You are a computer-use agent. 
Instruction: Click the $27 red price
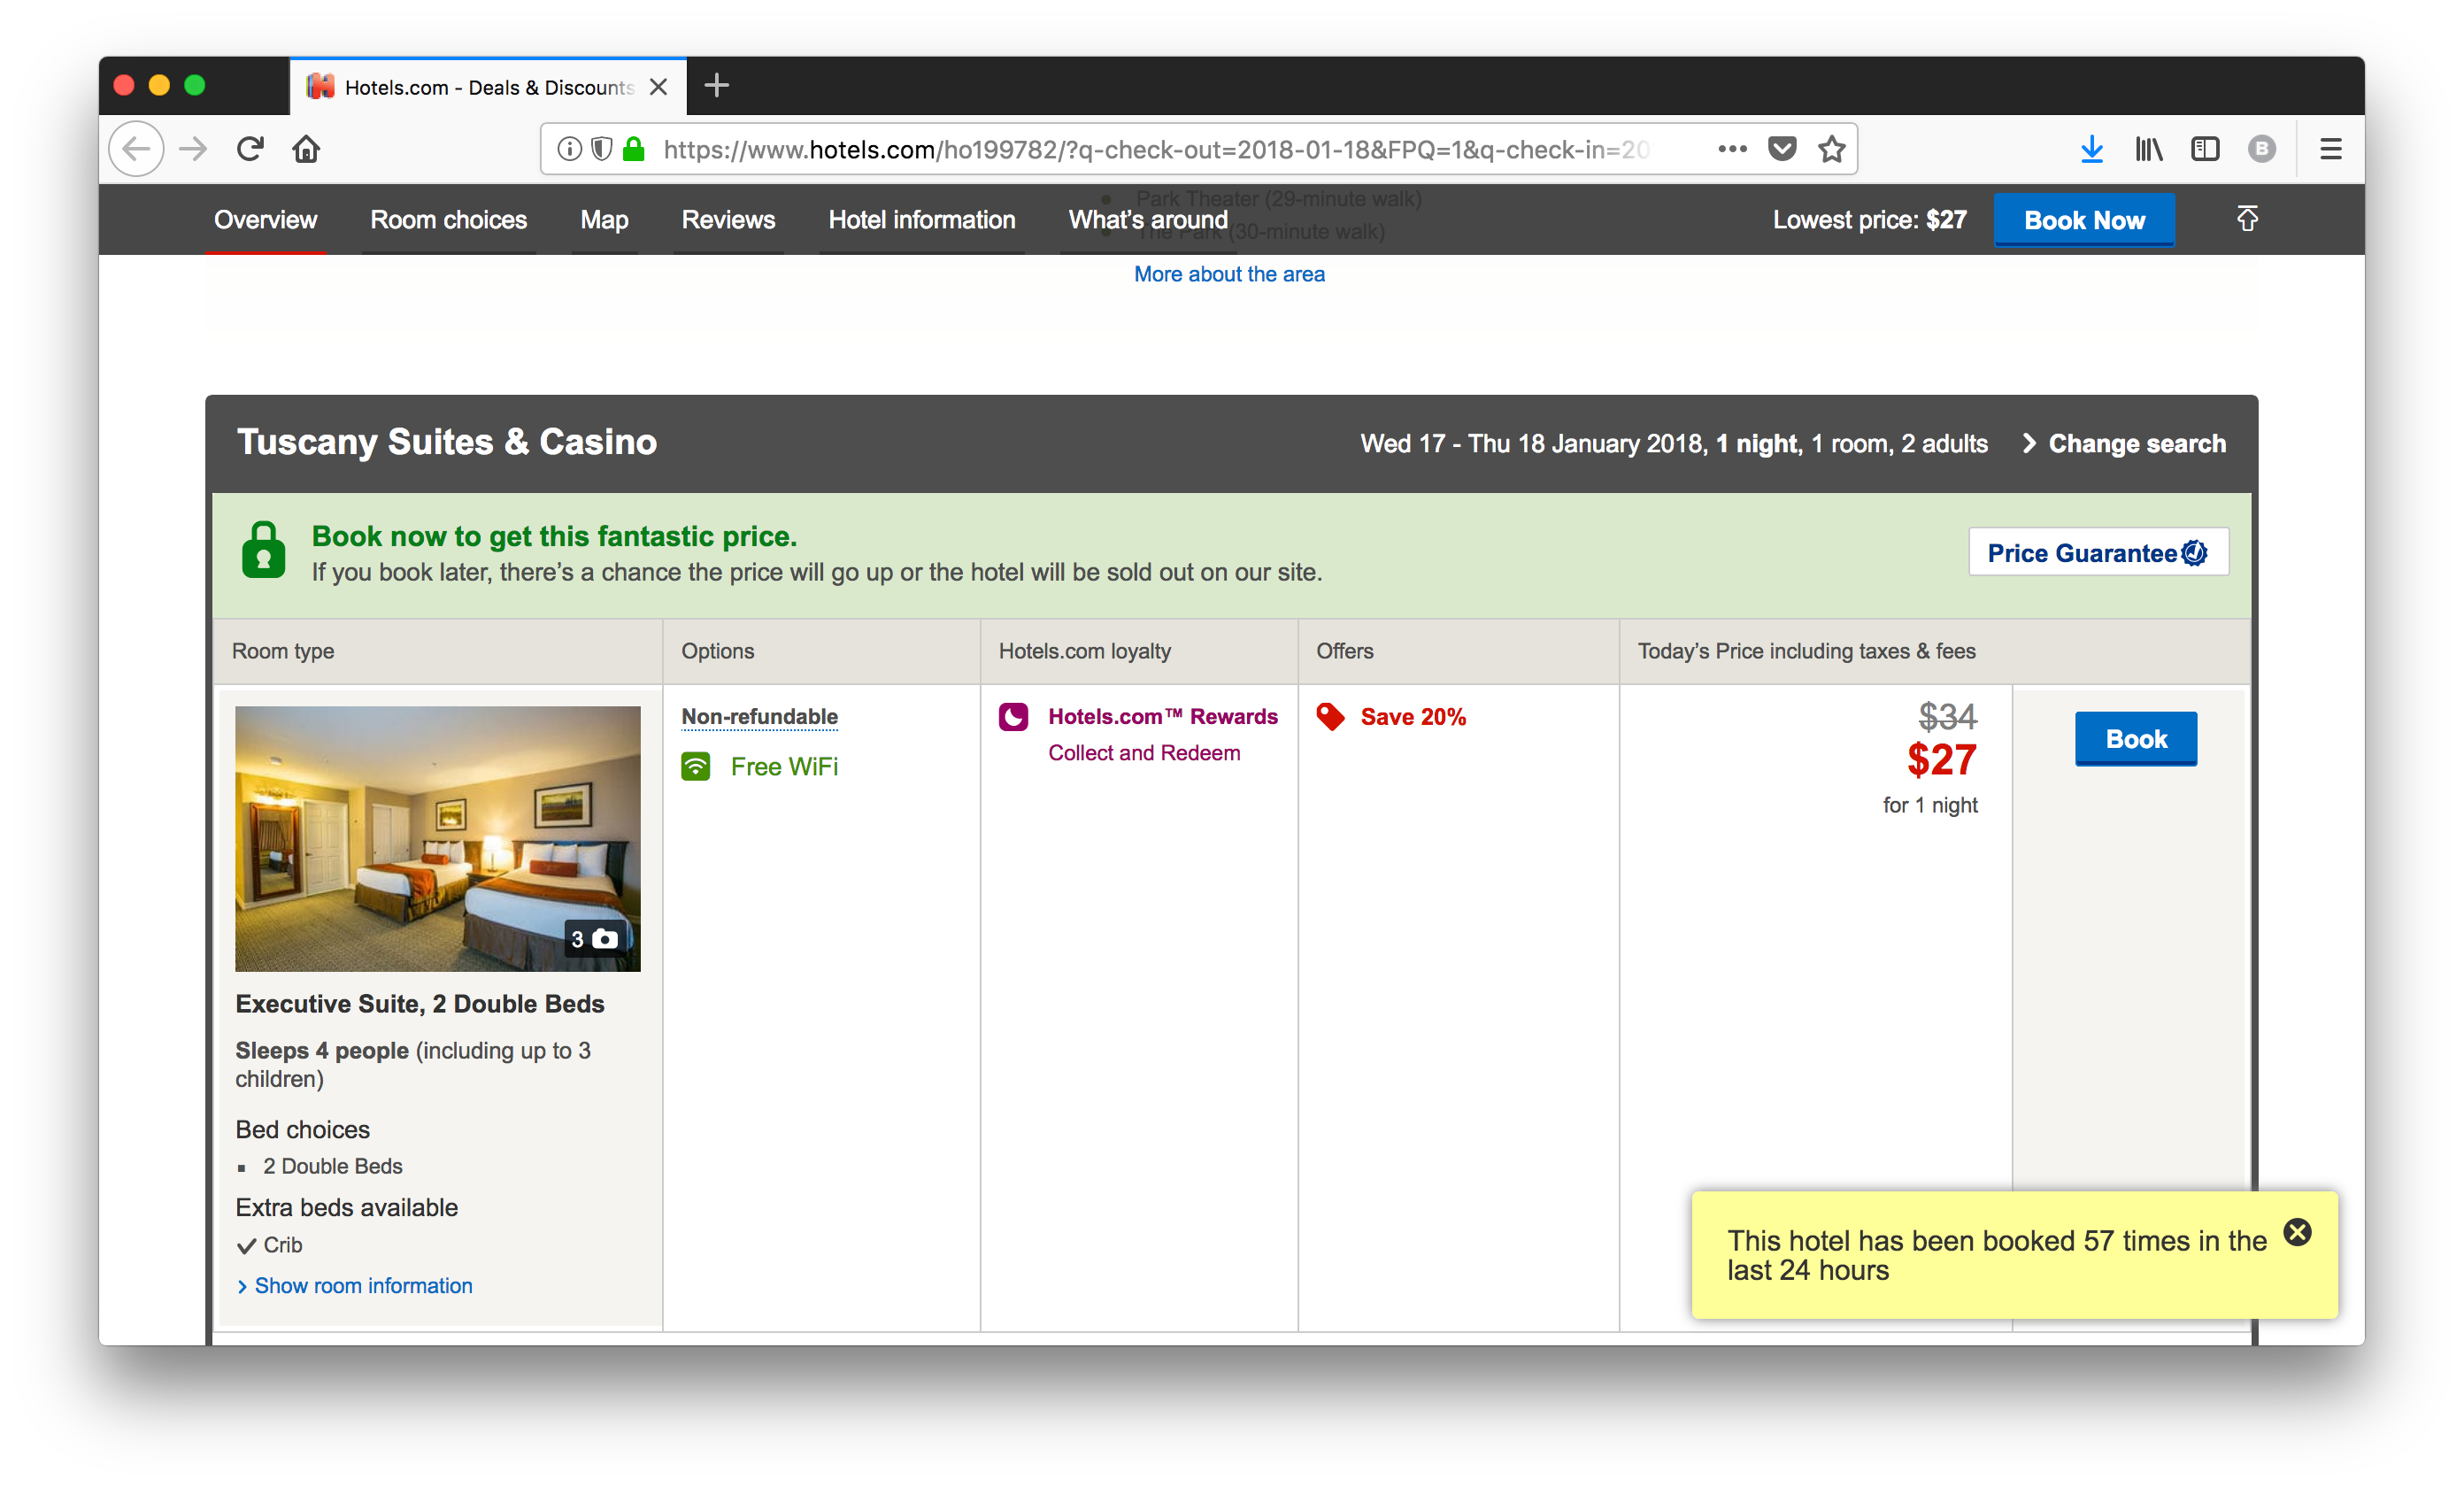tap(1941, 760)
